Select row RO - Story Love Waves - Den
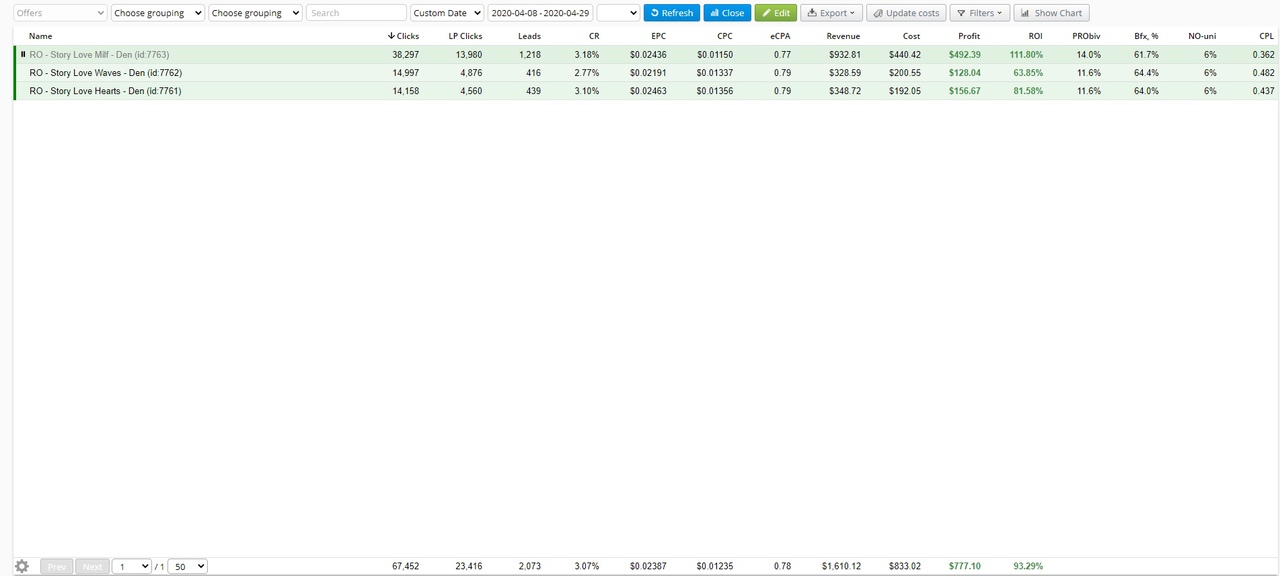 click(646, 72)
